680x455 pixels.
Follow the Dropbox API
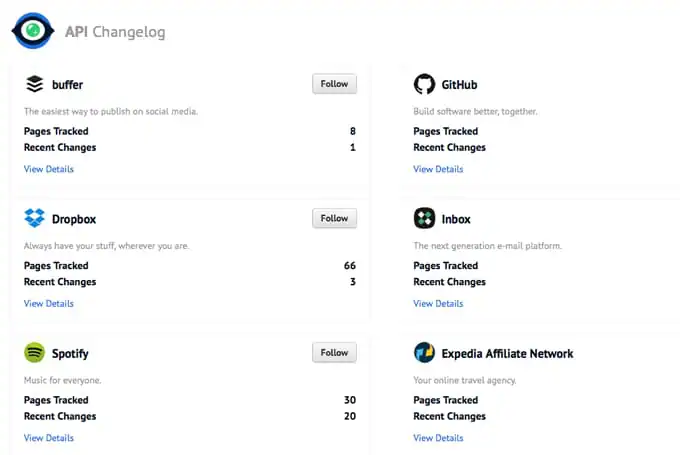pos(334,218)
